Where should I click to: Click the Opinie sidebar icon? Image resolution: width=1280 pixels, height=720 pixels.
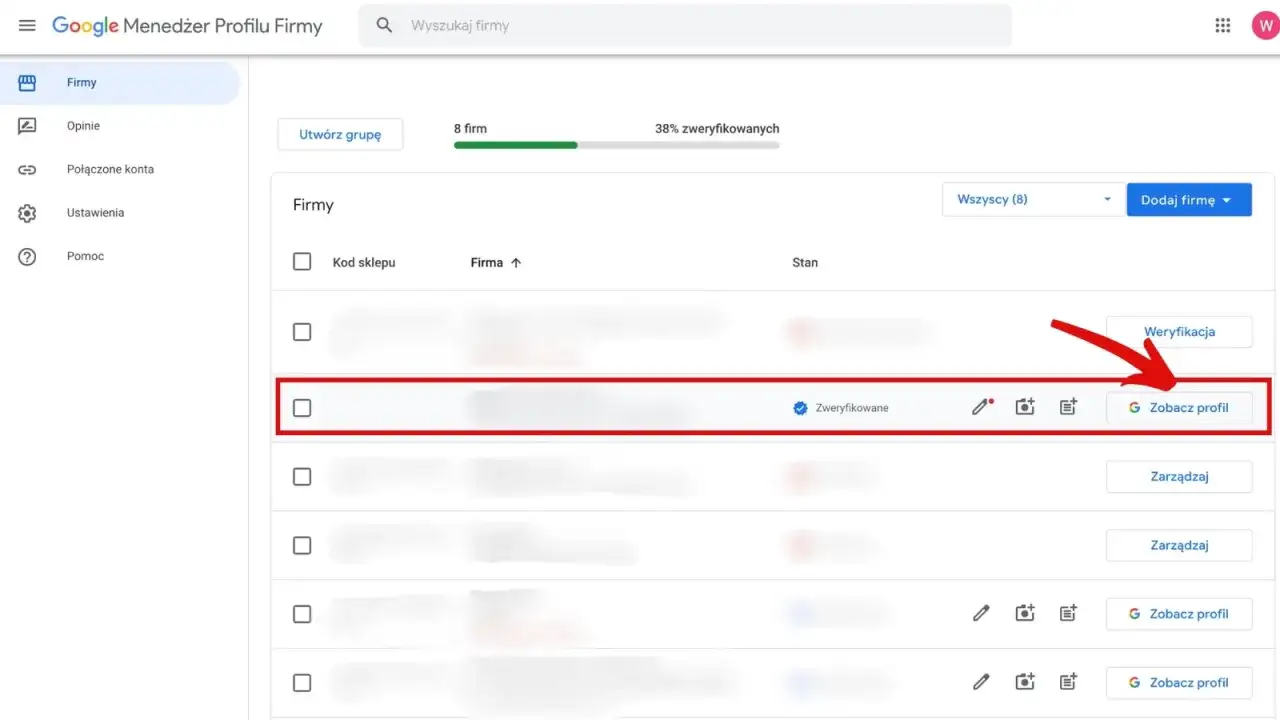pos(27,126)
